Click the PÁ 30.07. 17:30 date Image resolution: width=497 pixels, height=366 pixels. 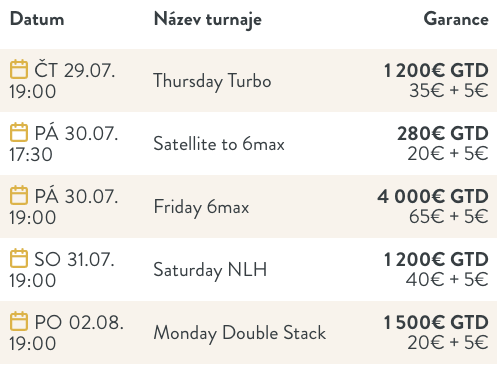pyautogui.click(x=64, y=143)
